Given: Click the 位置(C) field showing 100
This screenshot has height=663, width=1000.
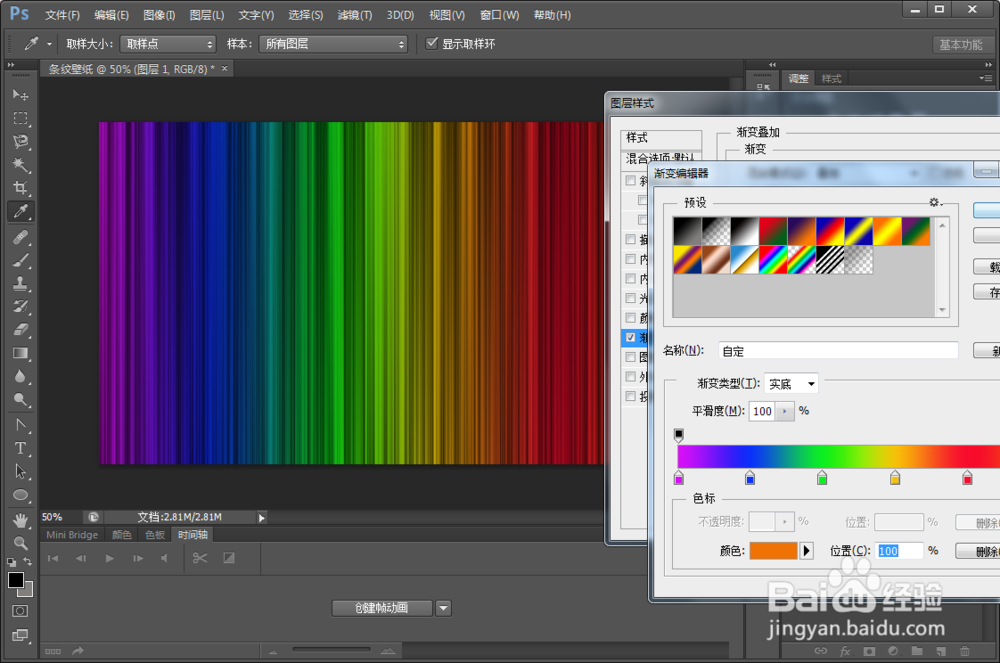Looking at the screenshot, I should [x=899, y=551].
